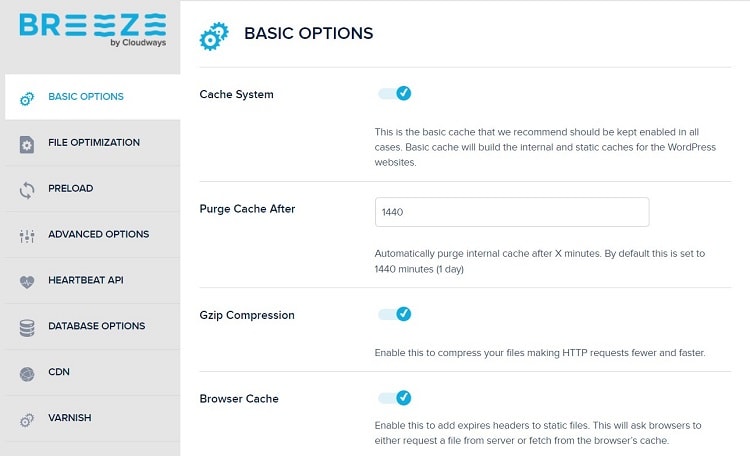
Task: Click the Preload circular arrows icon
Action: 27,190
